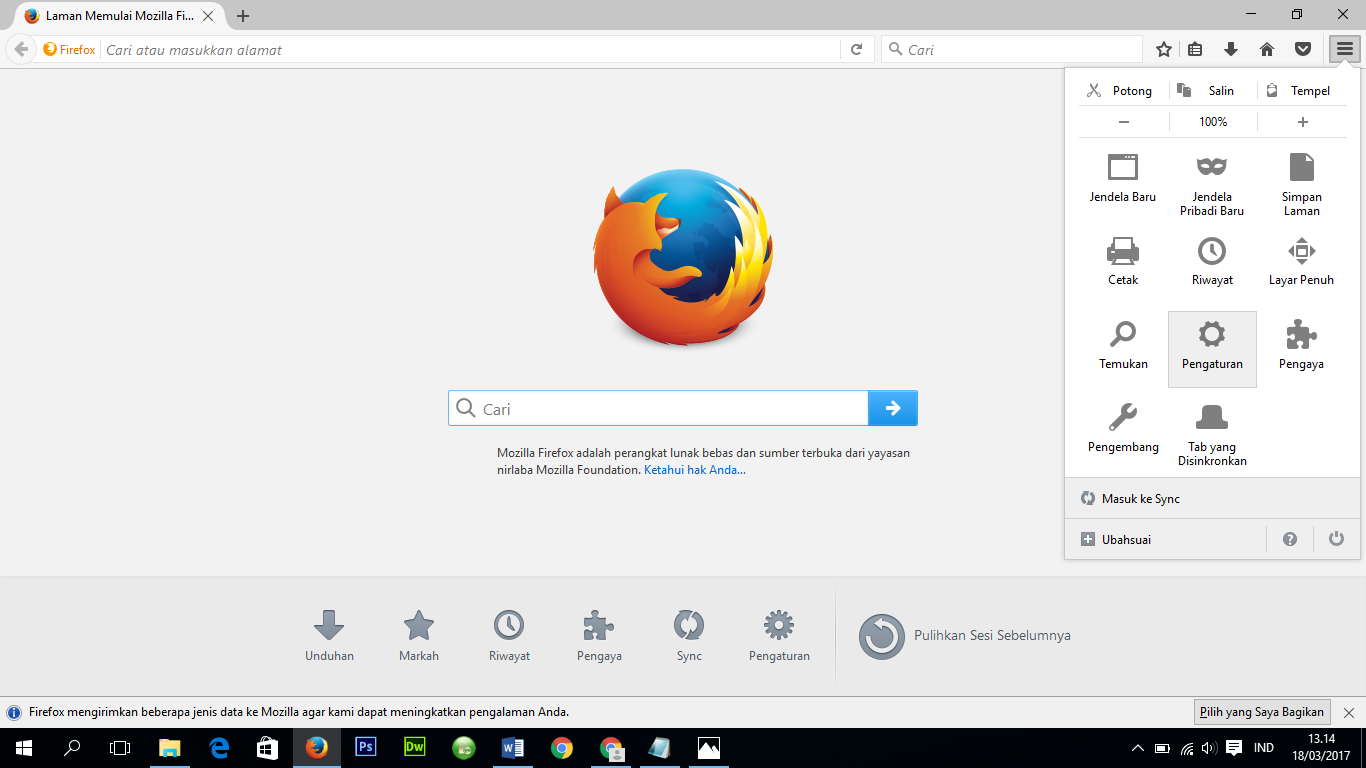Click the address bar input field
This screenshot has height=768, width=1366.
(470, 49)
